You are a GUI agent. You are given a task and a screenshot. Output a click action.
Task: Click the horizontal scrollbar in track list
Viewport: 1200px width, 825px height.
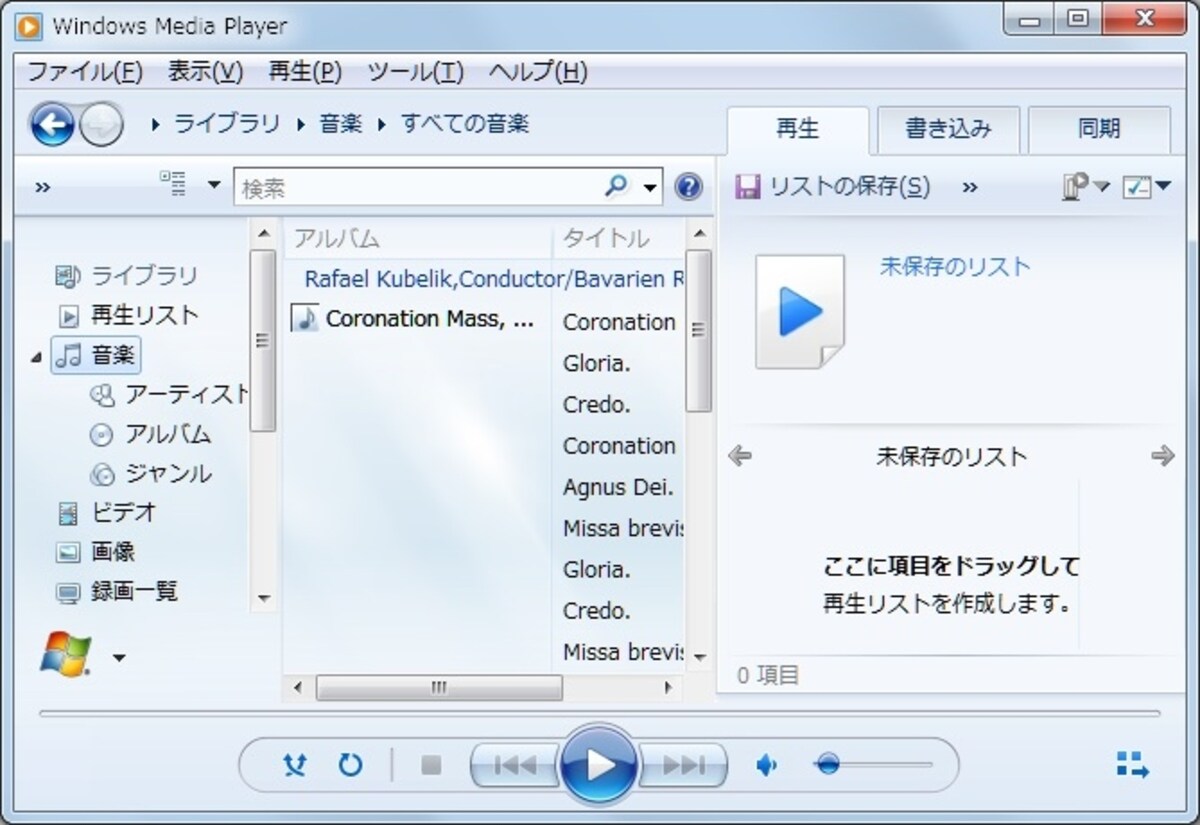click(x=440, y=688)
